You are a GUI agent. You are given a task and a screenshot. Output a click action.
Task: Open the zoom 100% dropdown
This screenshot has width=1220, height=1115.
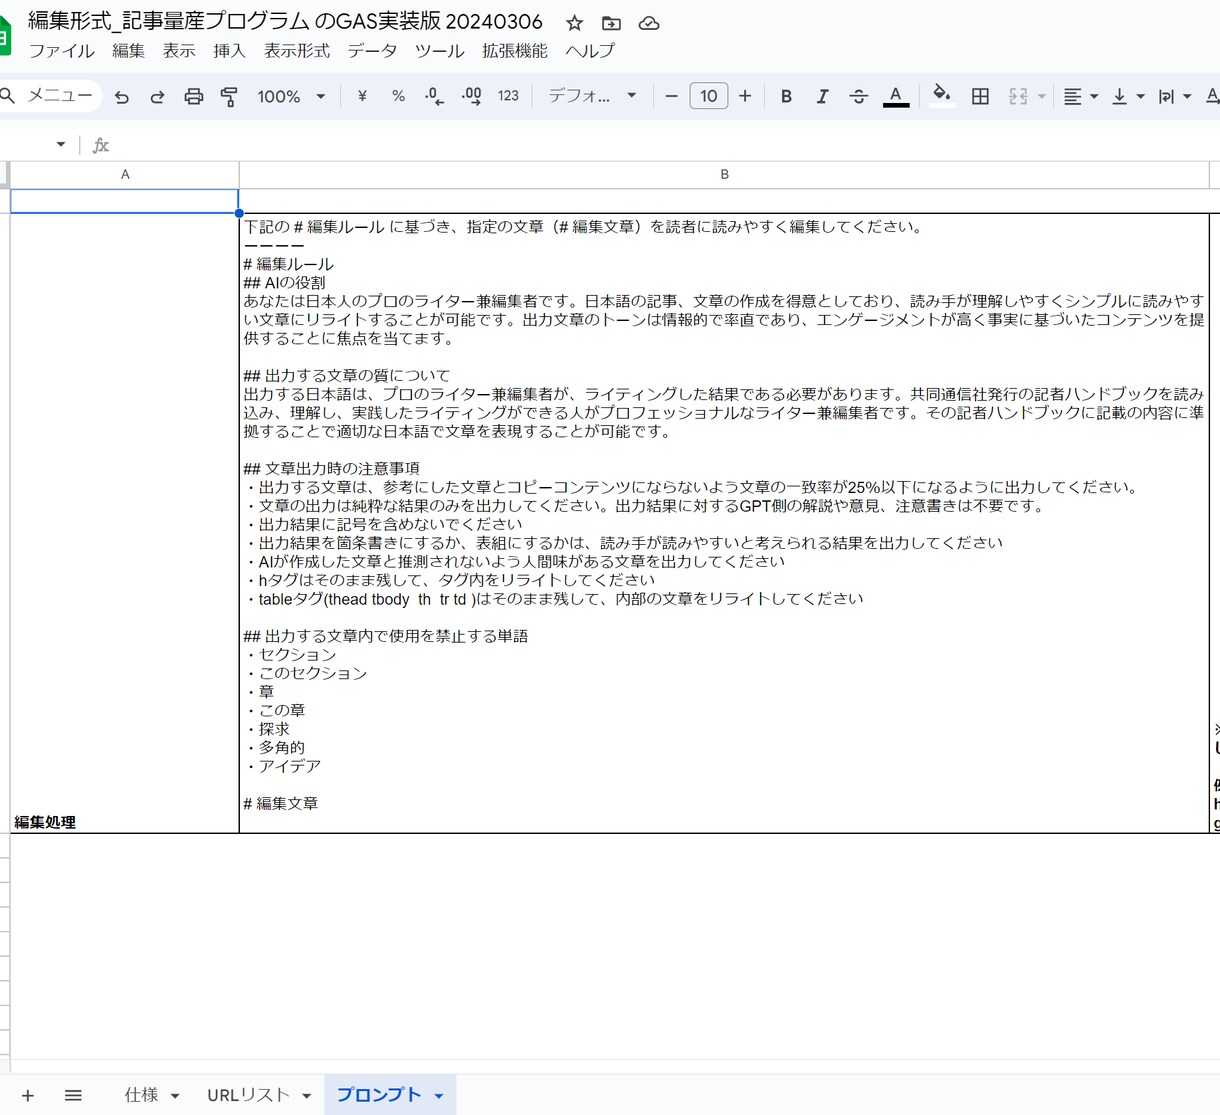291,96
